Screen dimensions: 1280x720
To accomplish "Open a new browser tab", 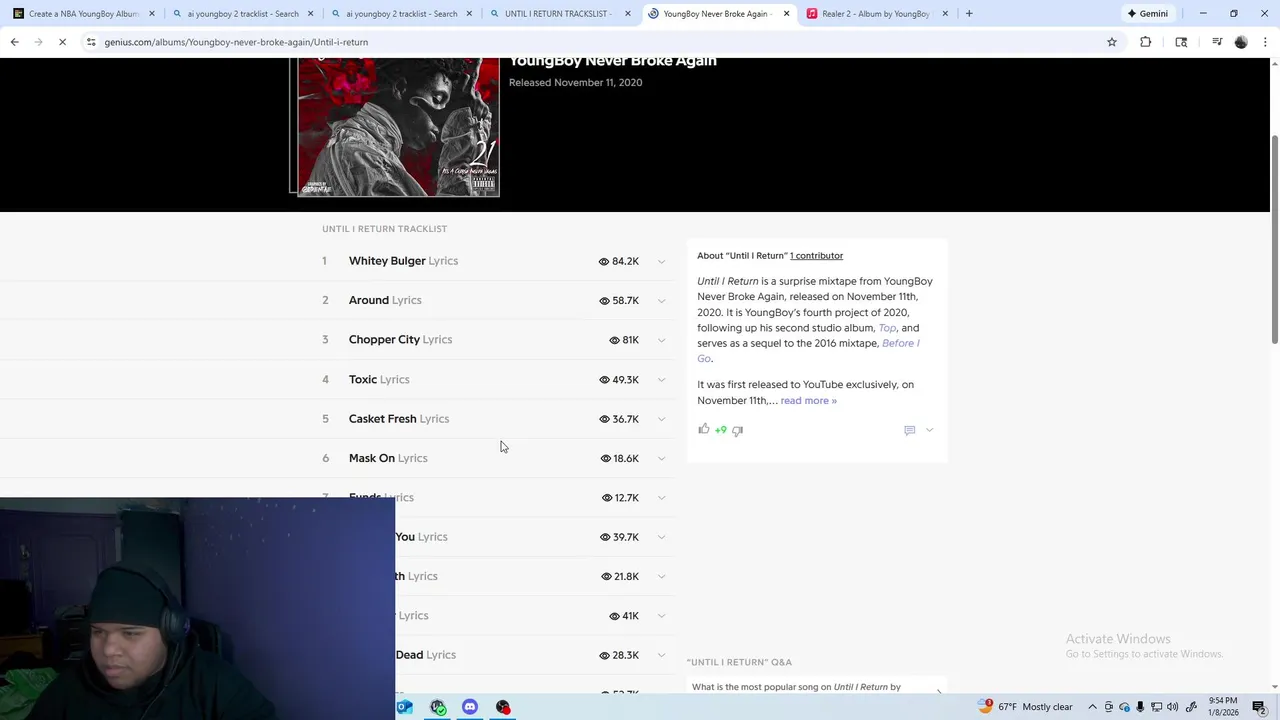I will tap(969, 14).
